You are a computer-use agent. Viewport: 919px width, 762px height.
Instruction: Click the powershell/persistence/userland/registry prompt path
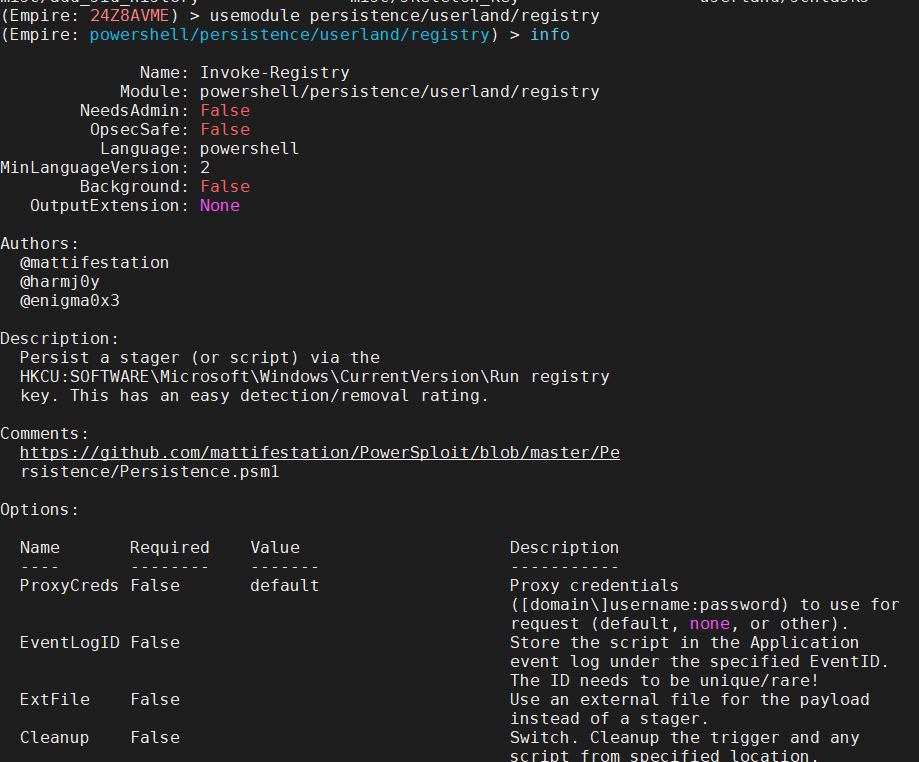click(290, 34)
